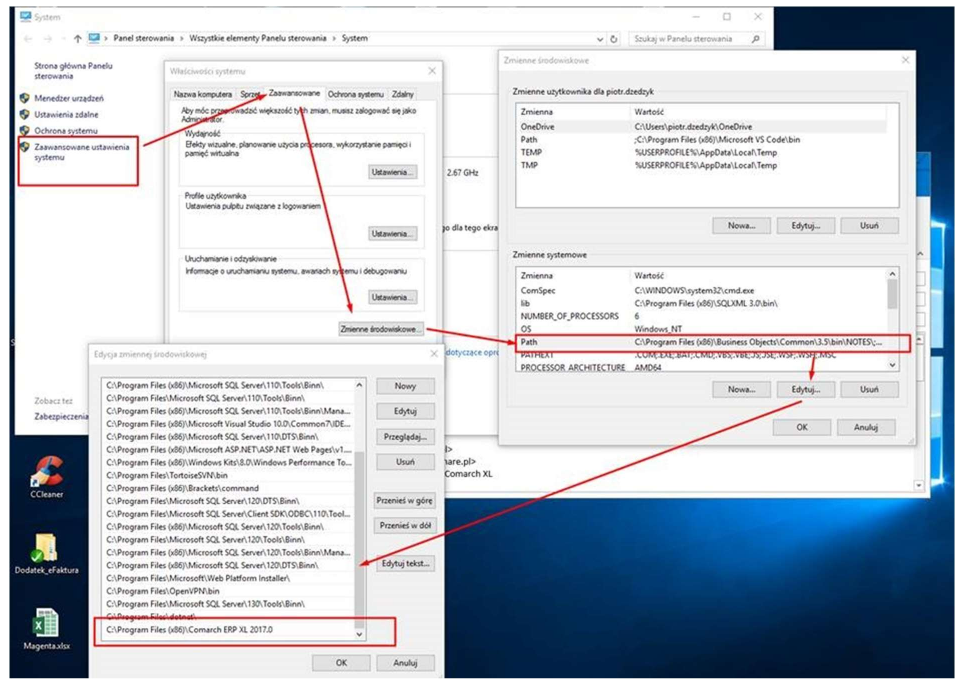Click 'Edytuj' in the path edit dialog

pyautogui.click(x=405, y=411)
